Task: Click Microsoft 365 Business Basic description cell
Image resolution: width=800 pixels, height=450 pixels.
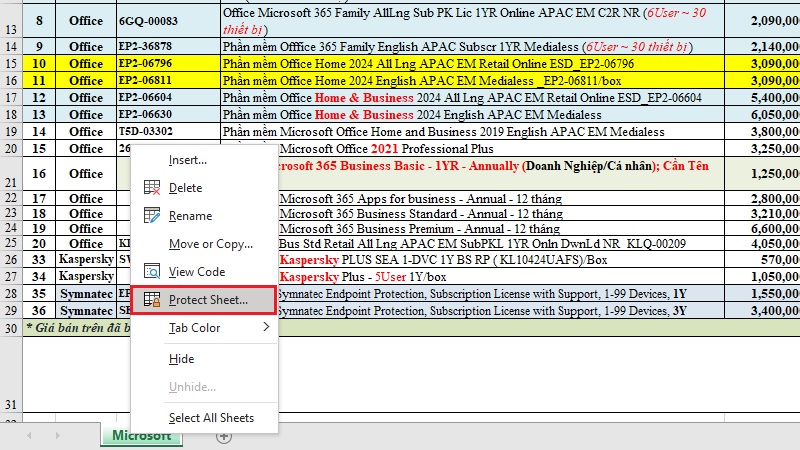Action: pyautogui.click(x=501, y=173)
